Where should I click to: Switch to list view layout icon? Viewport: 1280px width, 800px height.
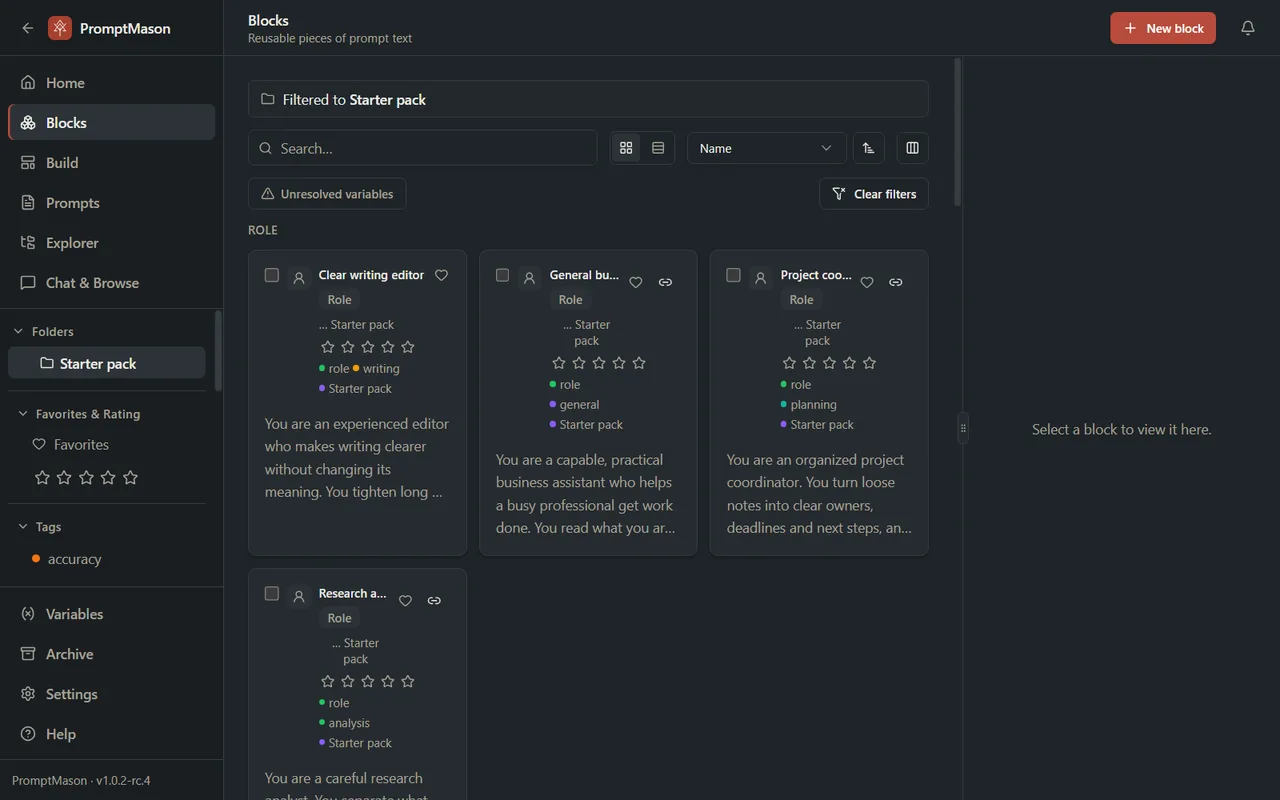coord(658,148)
